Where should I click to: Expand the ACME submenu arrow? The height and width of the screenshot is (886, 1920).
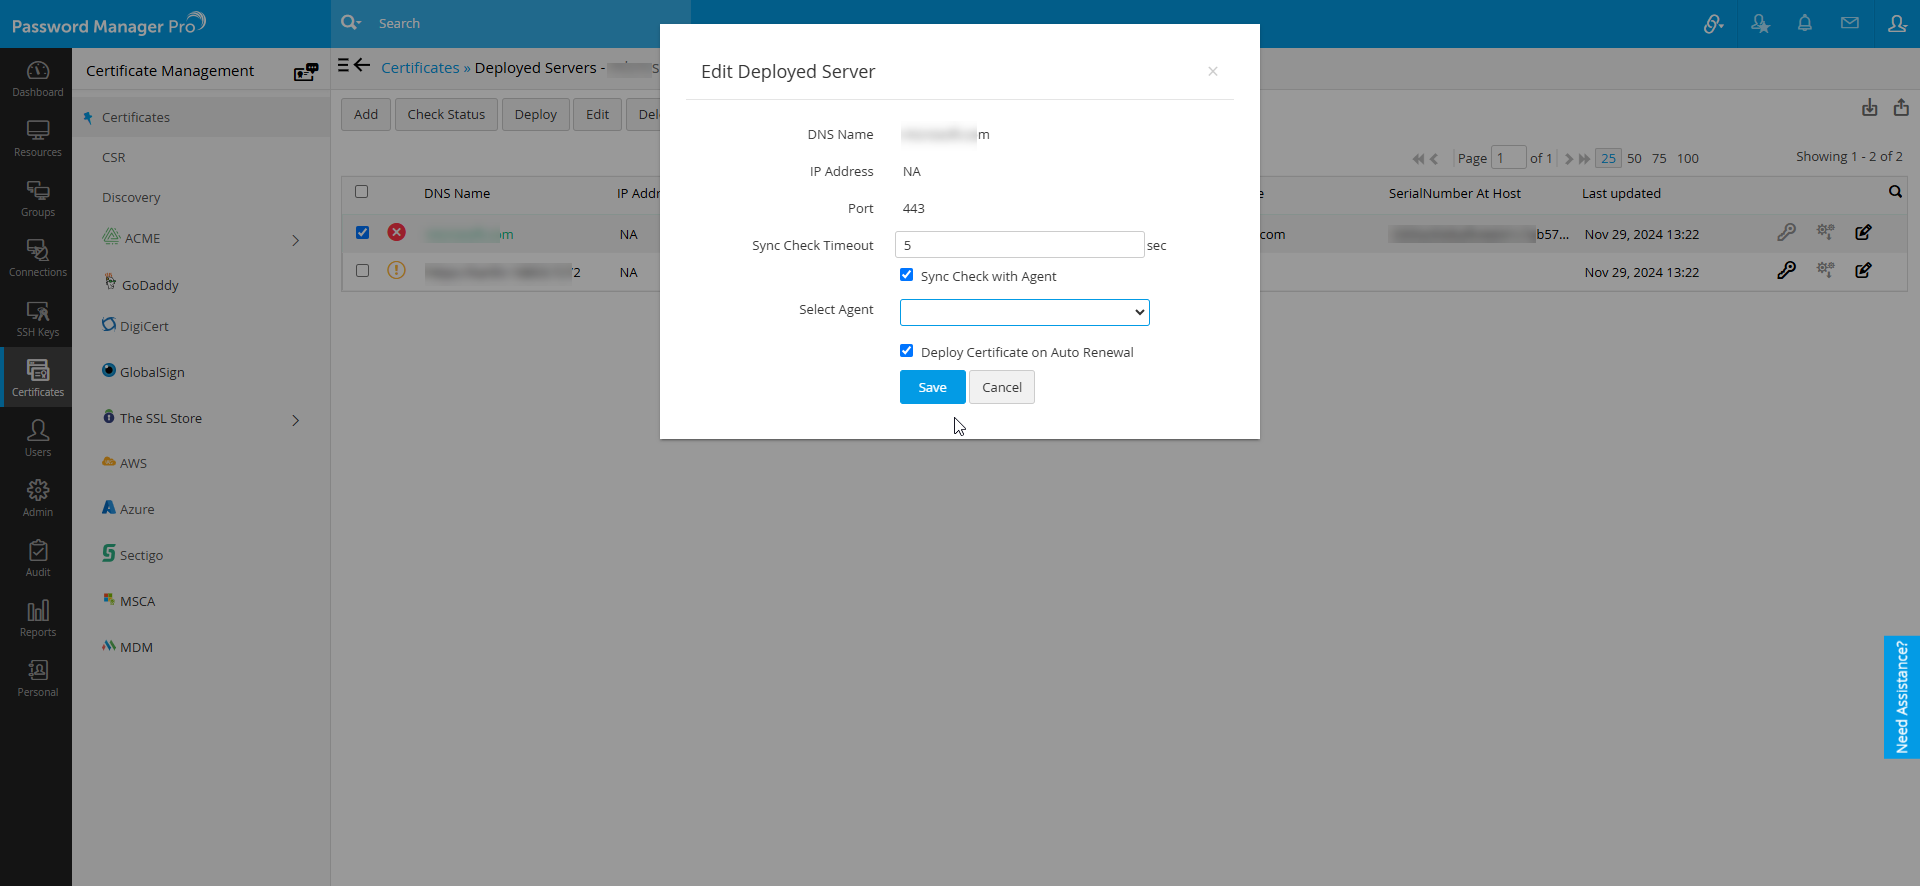click(x=295, y=240)
